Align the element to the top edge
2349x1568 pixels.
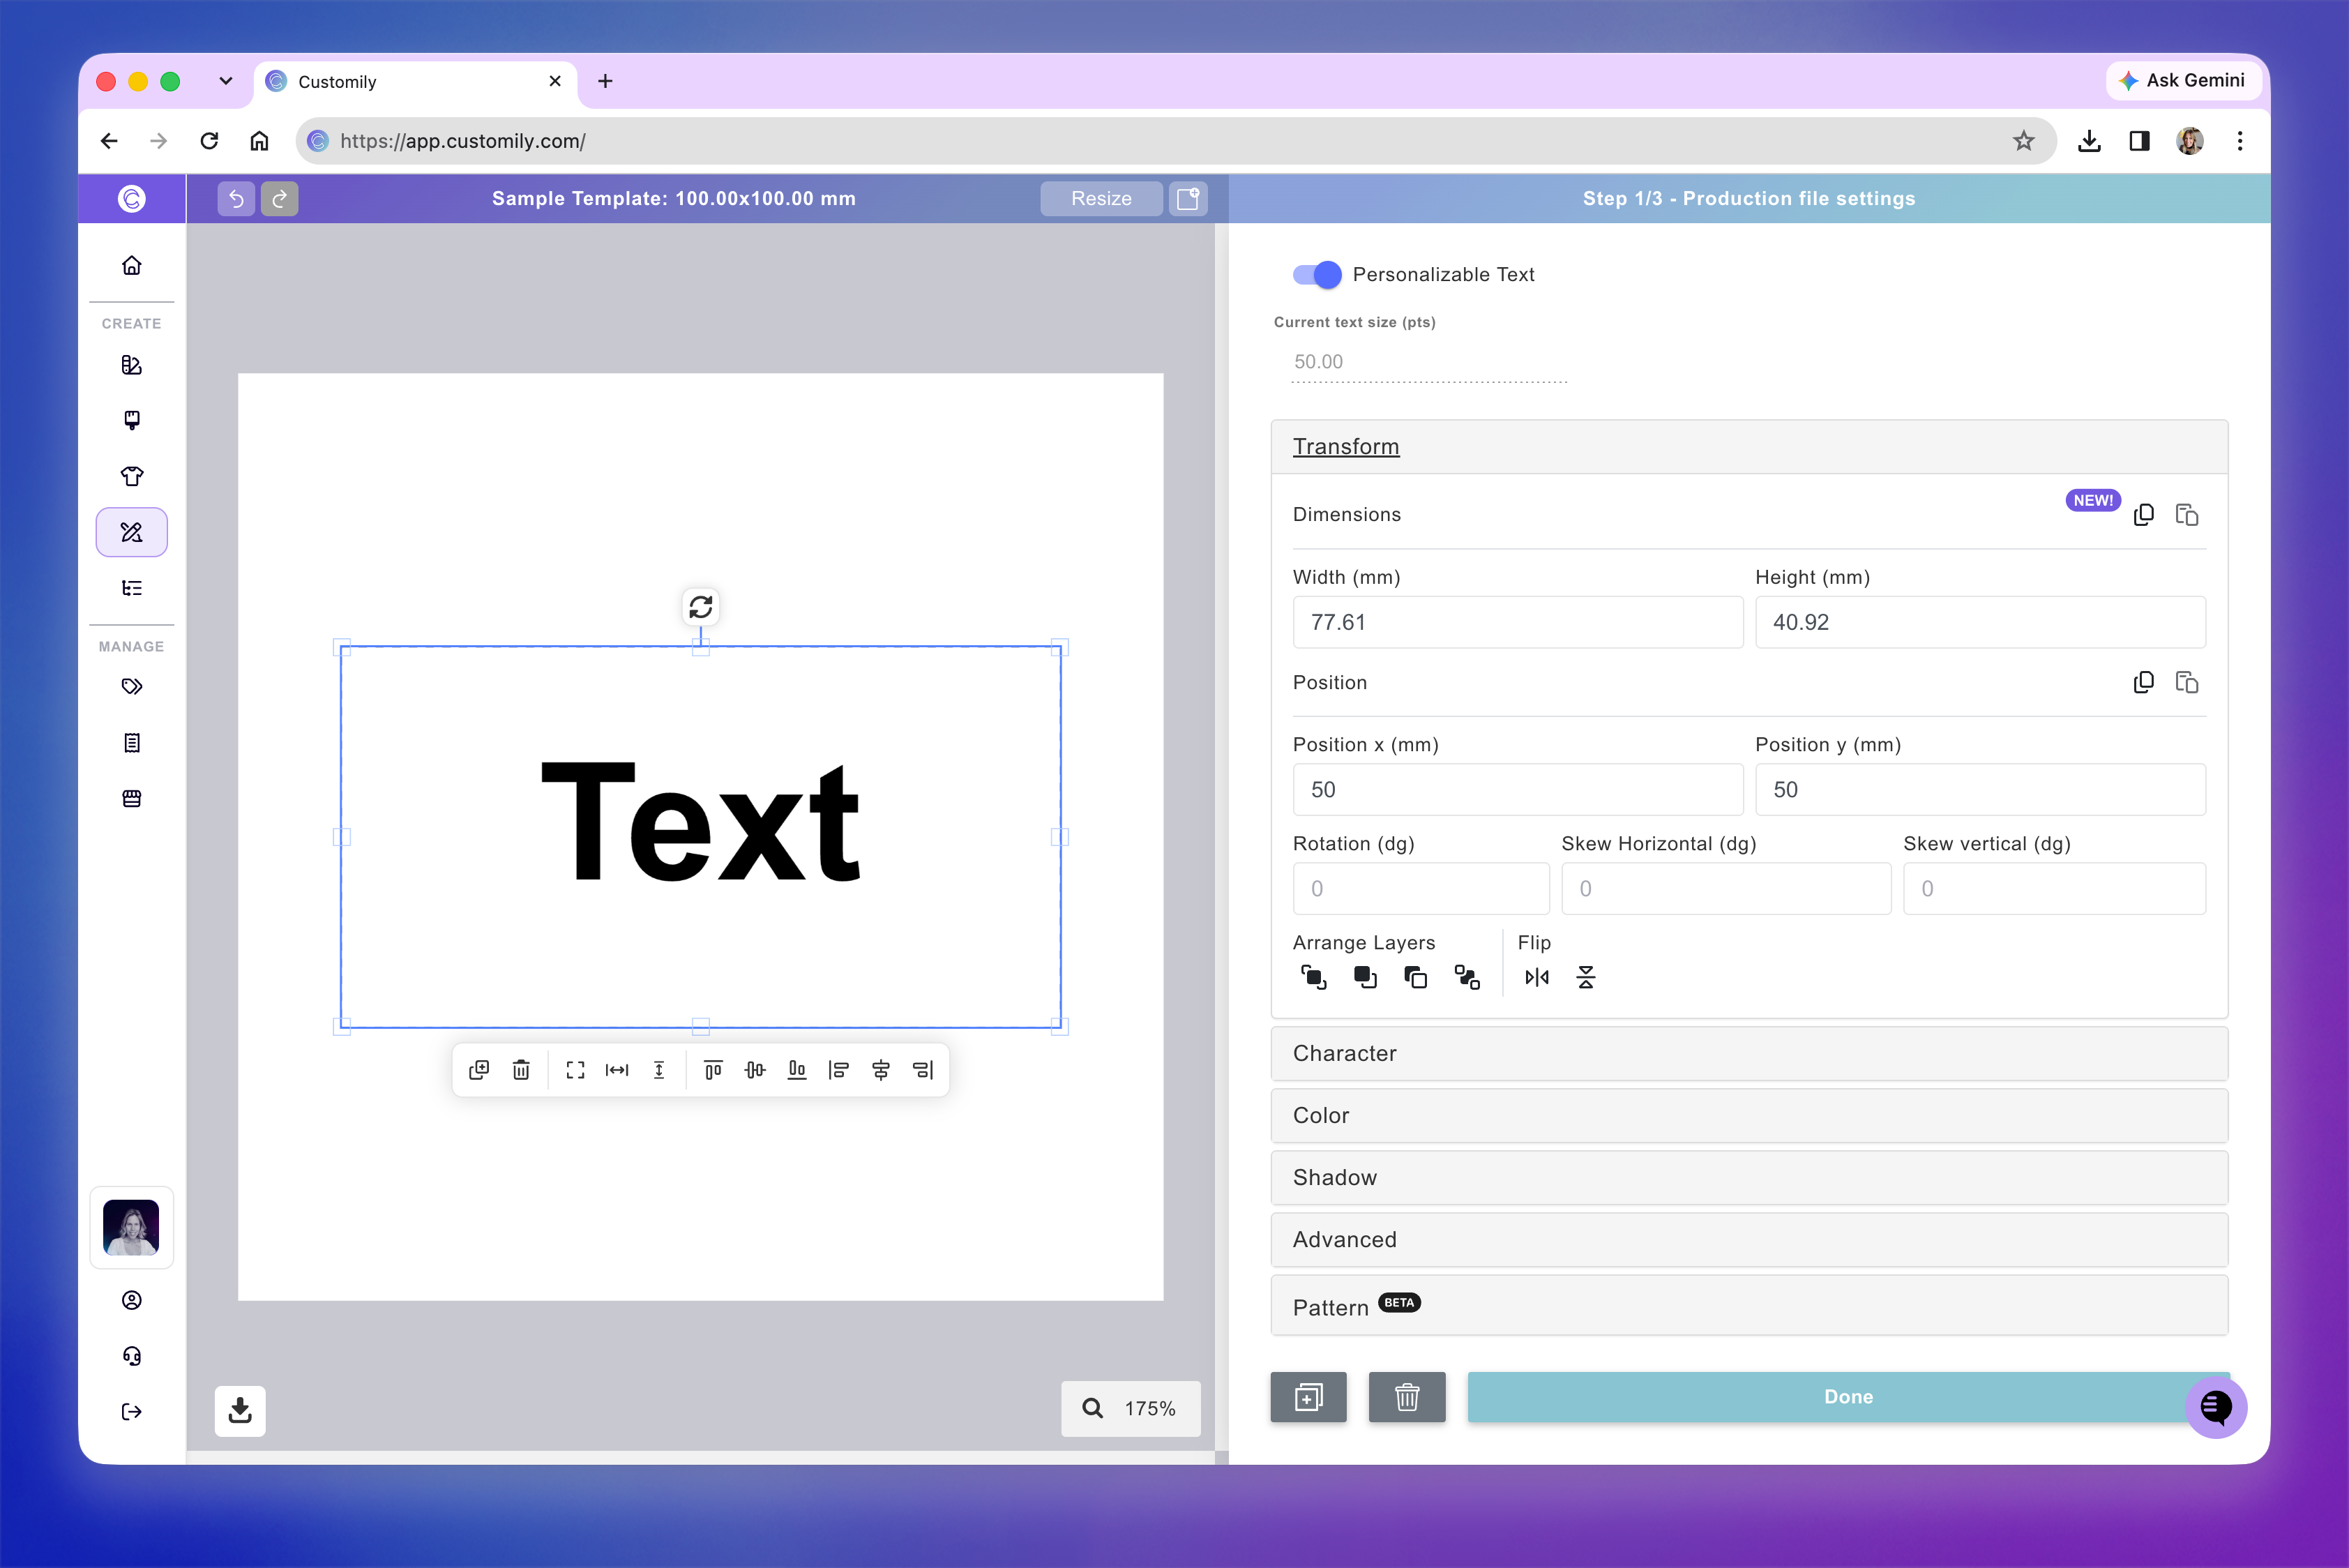tap(713, 1070)
